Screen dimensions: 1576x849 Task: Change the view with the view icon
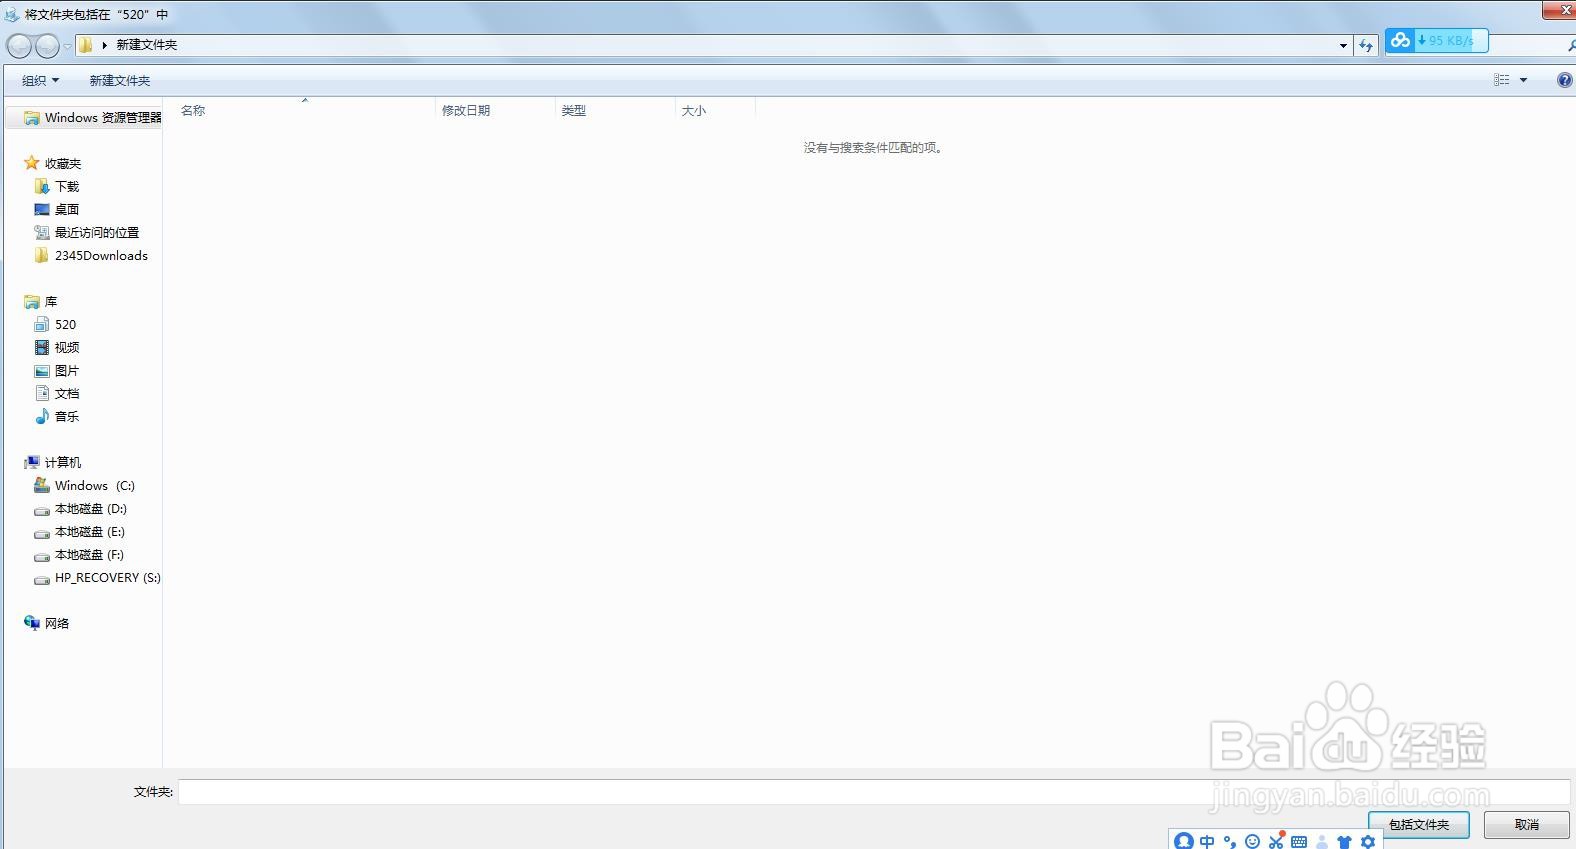click(x=1502, y=80)
